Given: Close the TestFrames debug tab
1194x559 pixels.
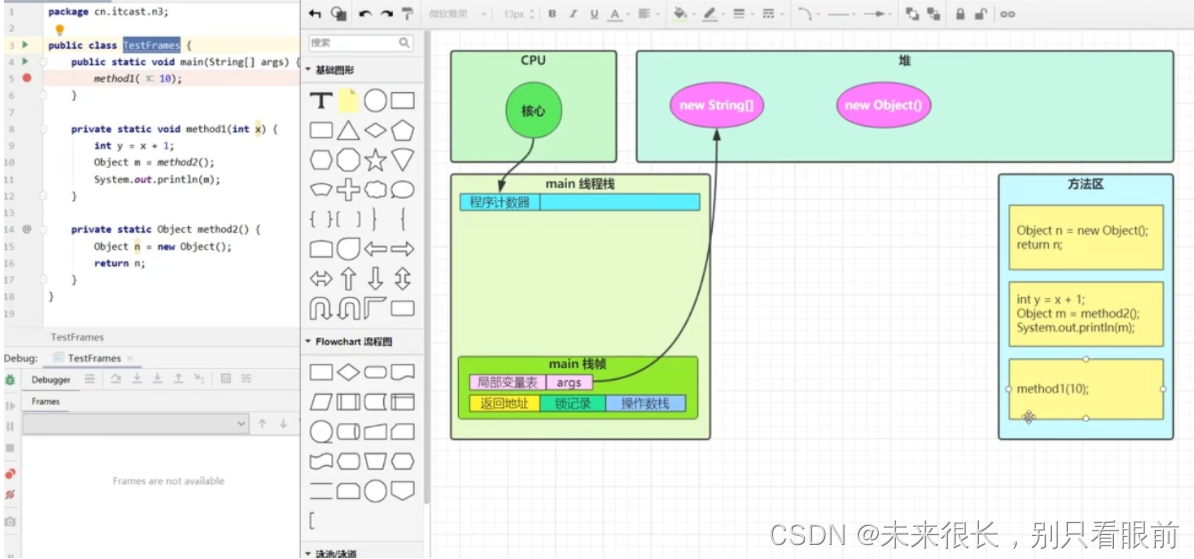Looking at the screenshot, I should tap(129, 358).
